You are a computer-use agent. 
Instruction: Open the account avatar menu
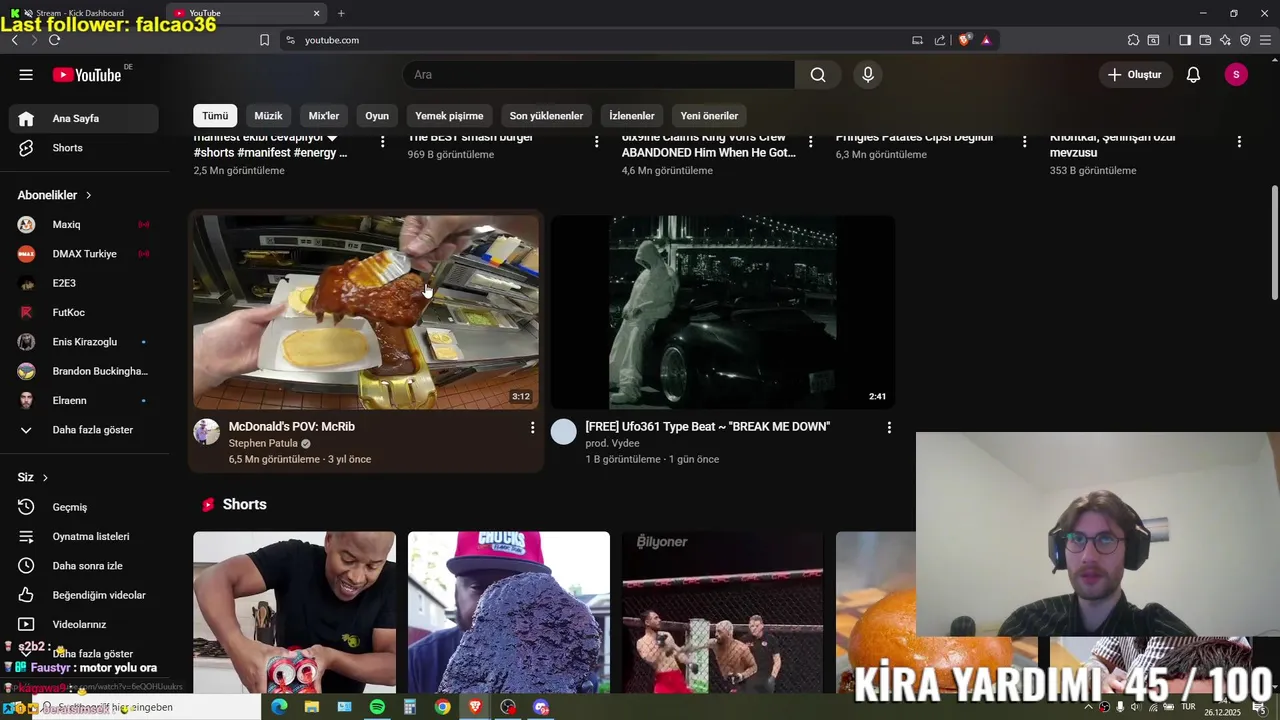[x=1236, y=75]
